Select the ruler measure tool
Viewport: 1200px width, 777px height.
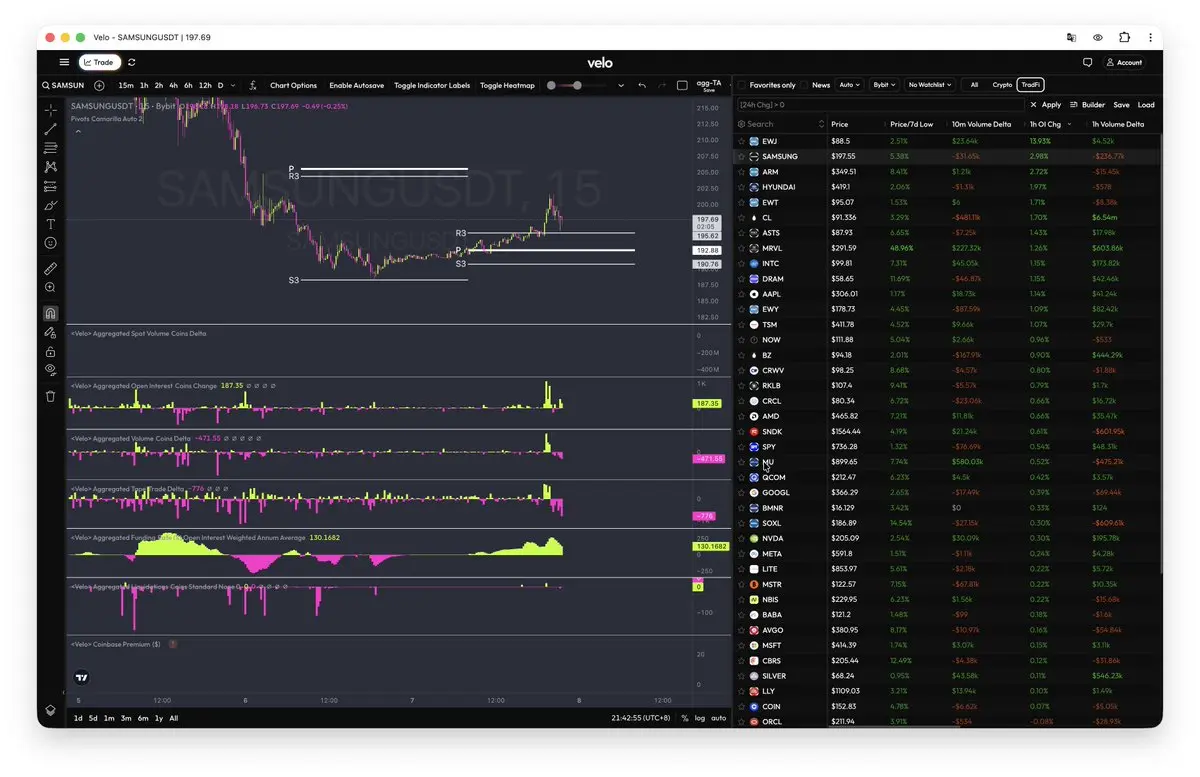pos(50,268)
